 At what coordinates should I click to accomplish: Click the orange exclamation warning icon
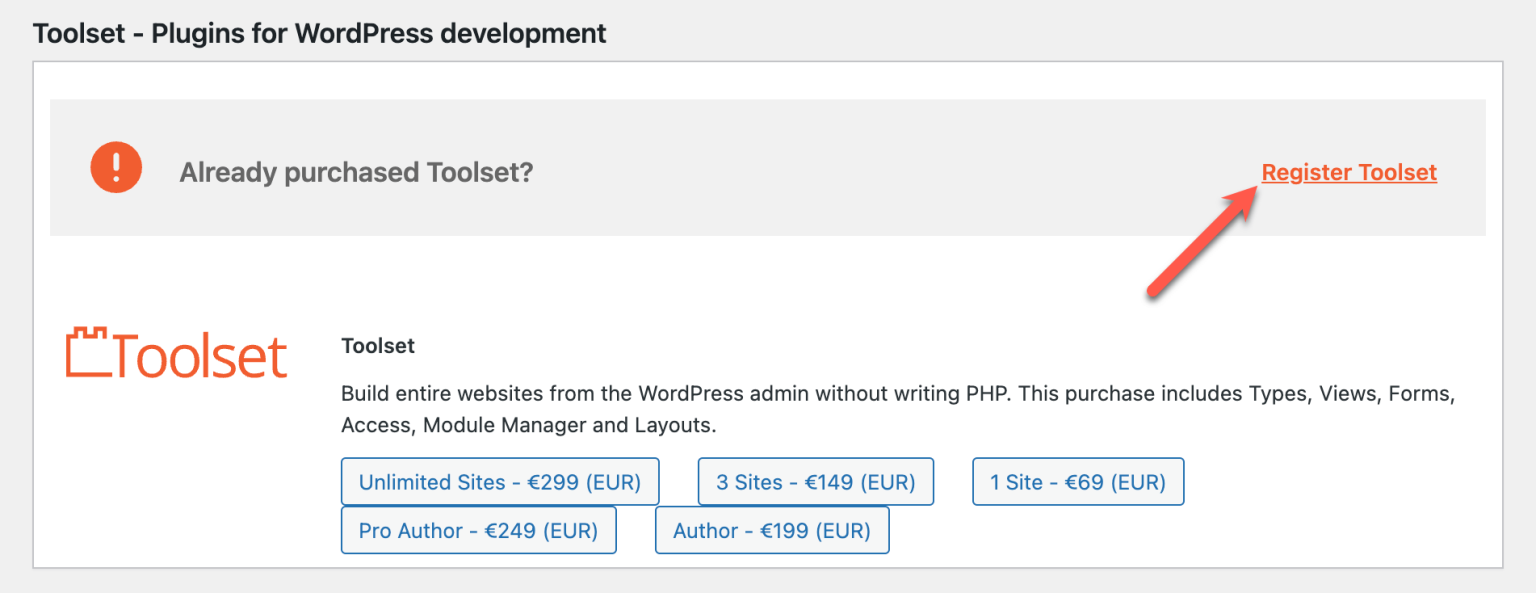point(116,167)
